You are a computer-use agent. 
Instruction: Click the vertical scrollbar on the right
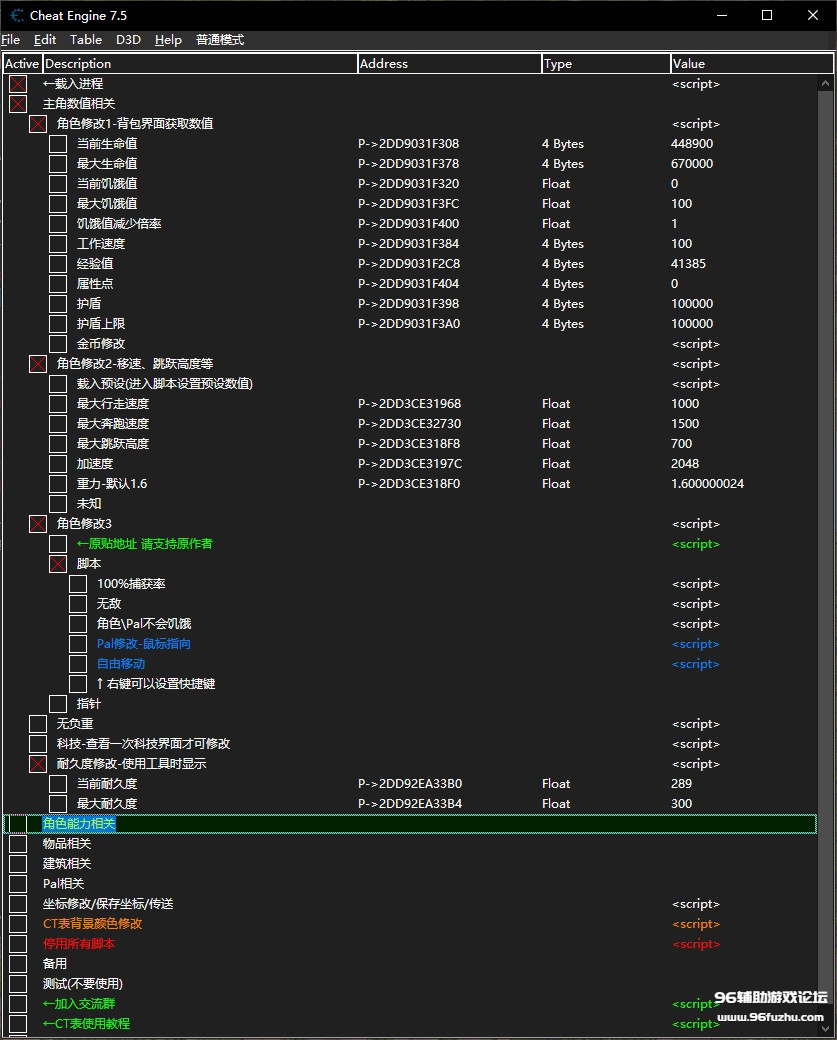pyautogui.click(x=826, y=500)
